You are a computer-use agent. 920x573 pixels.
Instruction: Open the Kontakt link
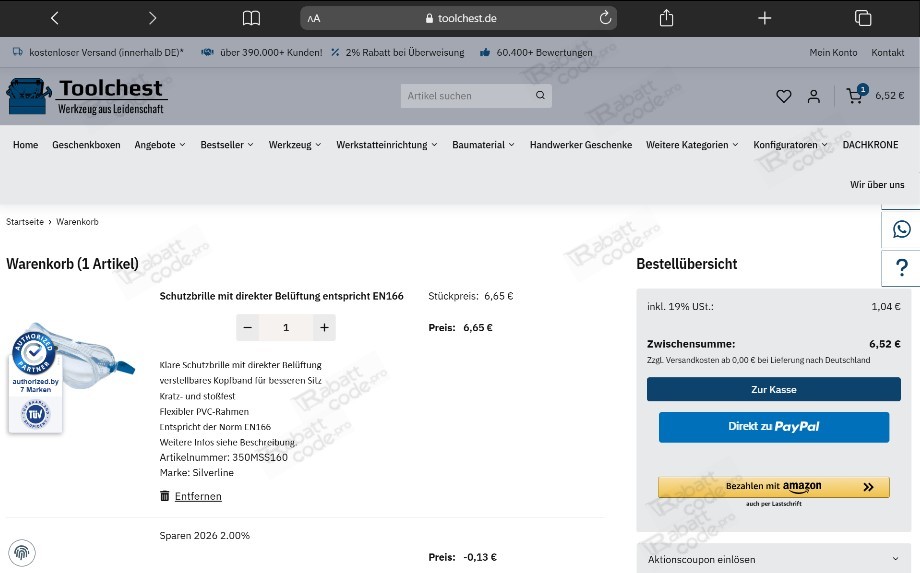tap(887, 52)
